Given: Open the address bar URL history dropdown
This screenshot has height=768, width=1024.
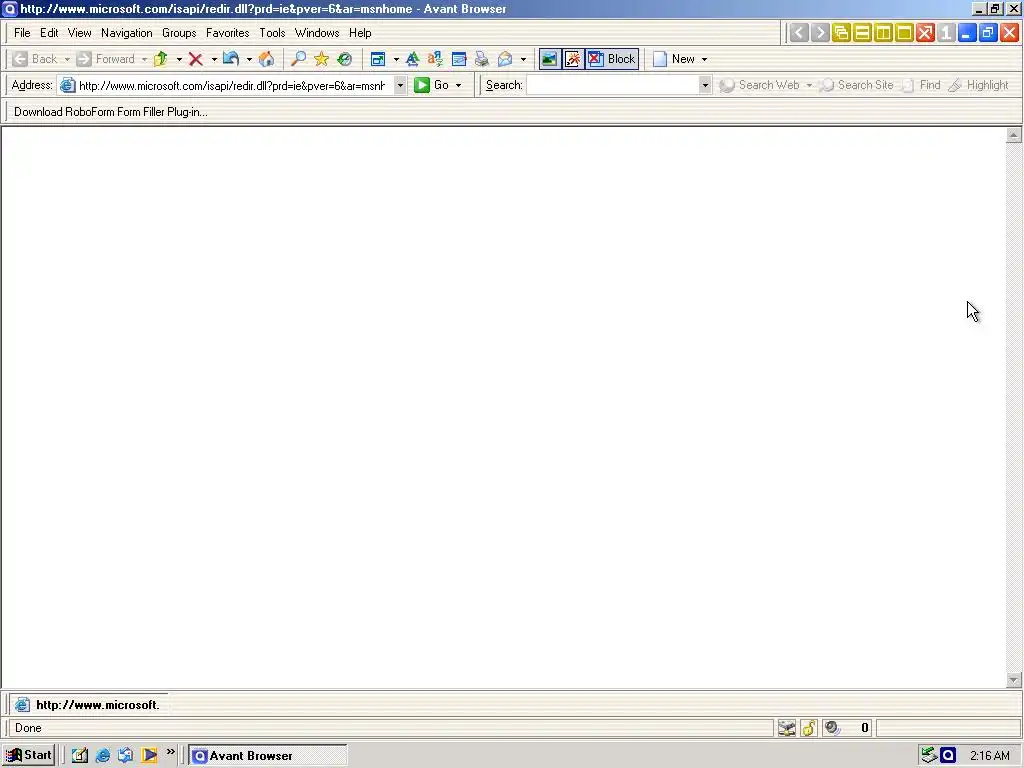Looking at the screenshot, I should [x=400, y=86].
